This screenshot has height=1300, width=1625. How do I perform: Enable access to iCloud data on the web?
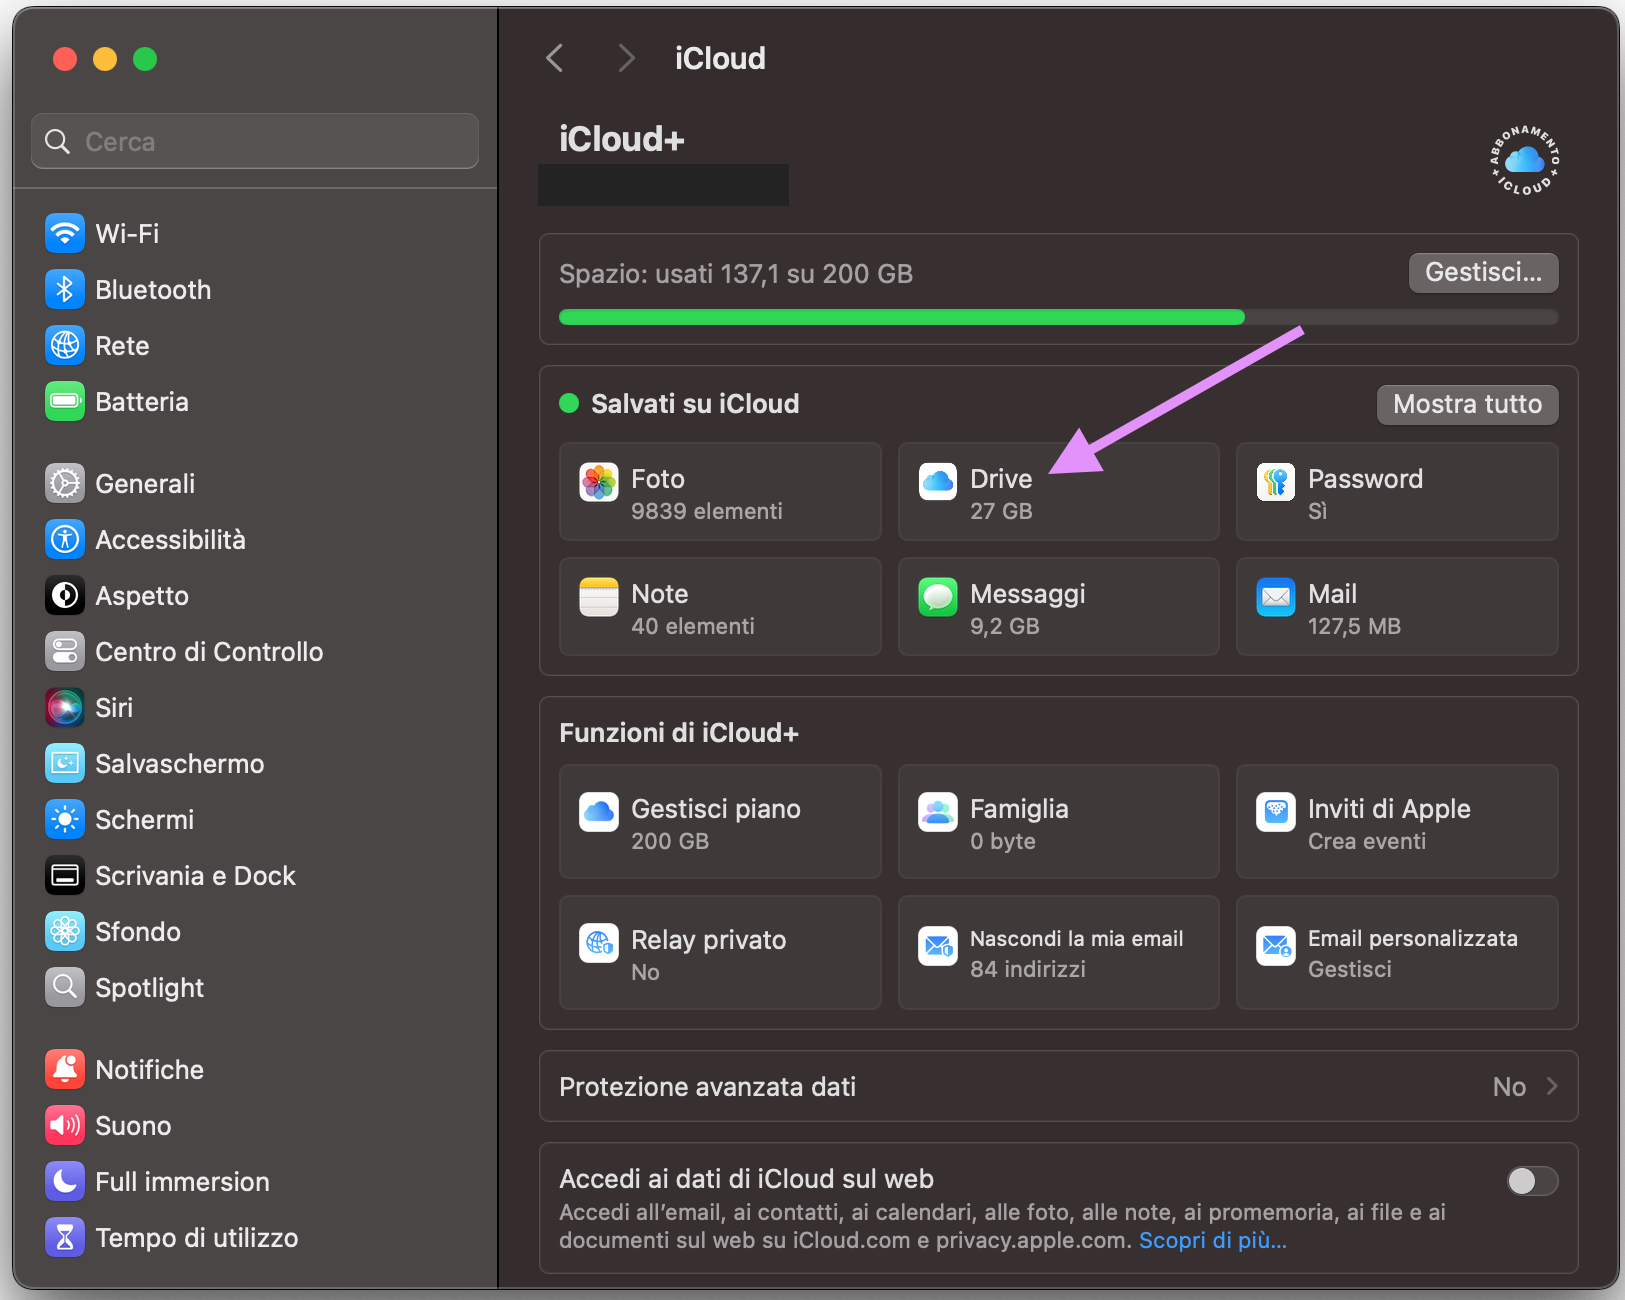pyautogui.click(x=1531, y=1181)
